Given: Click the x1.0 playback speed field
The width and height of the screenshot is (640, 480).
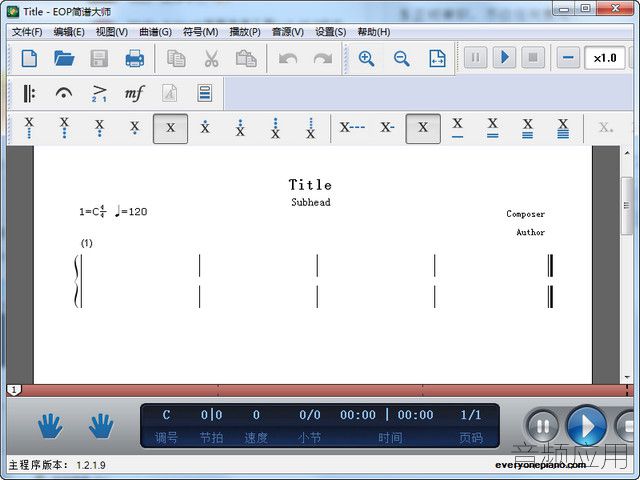Looking at the screenshot, I should [x=604, y=58].
